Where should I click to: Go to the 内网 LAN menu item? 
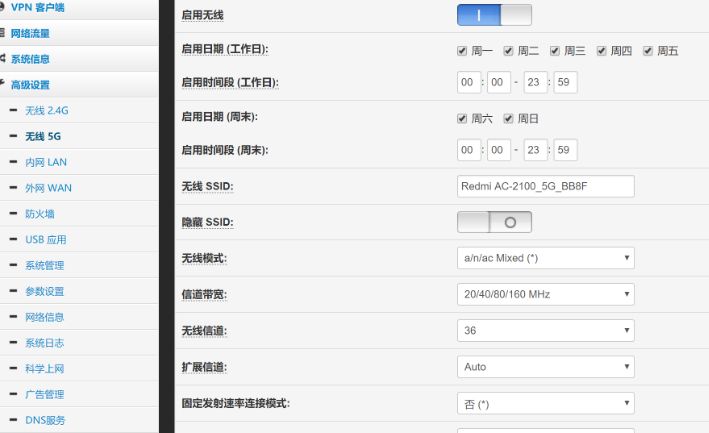pyautogui.click(x=46, y=162)
